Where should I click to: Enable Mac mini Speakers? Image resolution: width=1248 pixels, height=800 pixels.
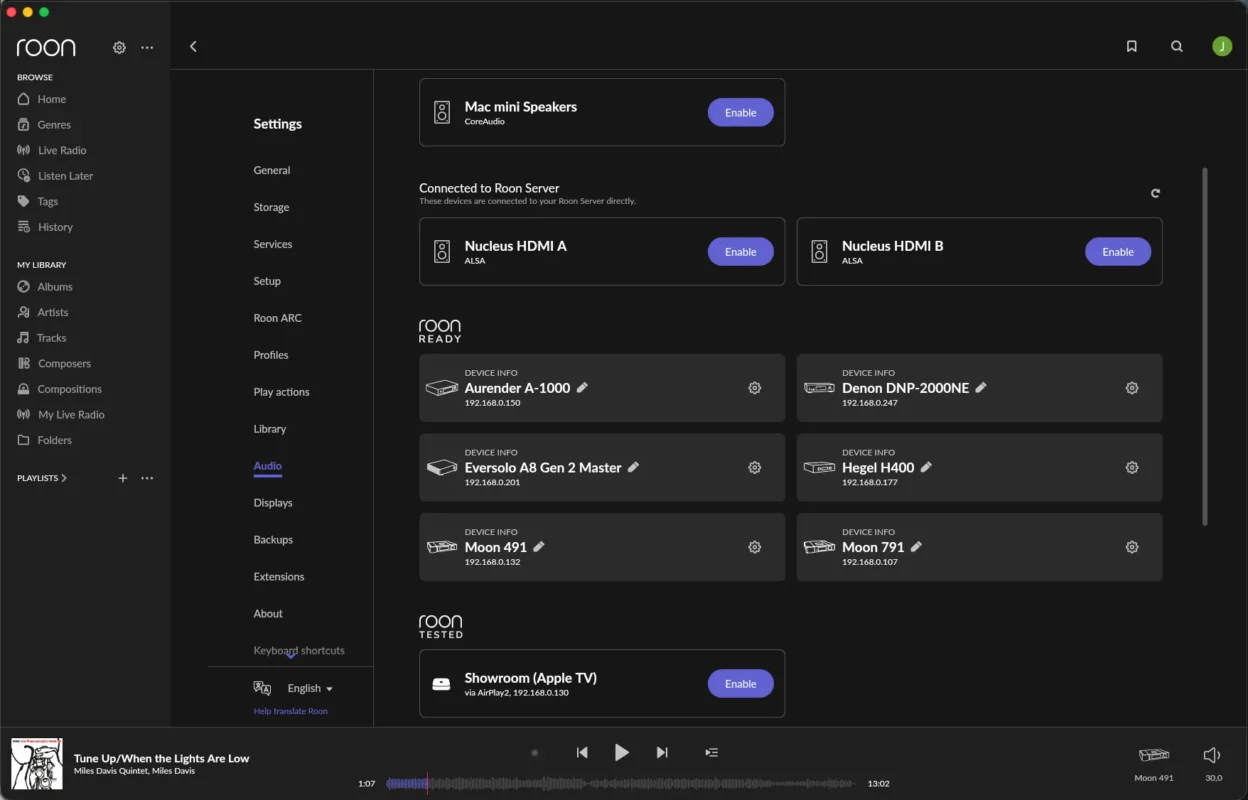[x=741, y=112]
